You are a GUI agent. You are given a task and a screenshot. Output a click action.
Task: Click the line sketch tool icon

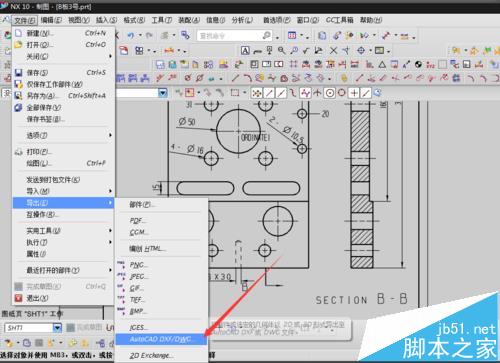pos(235,78)
